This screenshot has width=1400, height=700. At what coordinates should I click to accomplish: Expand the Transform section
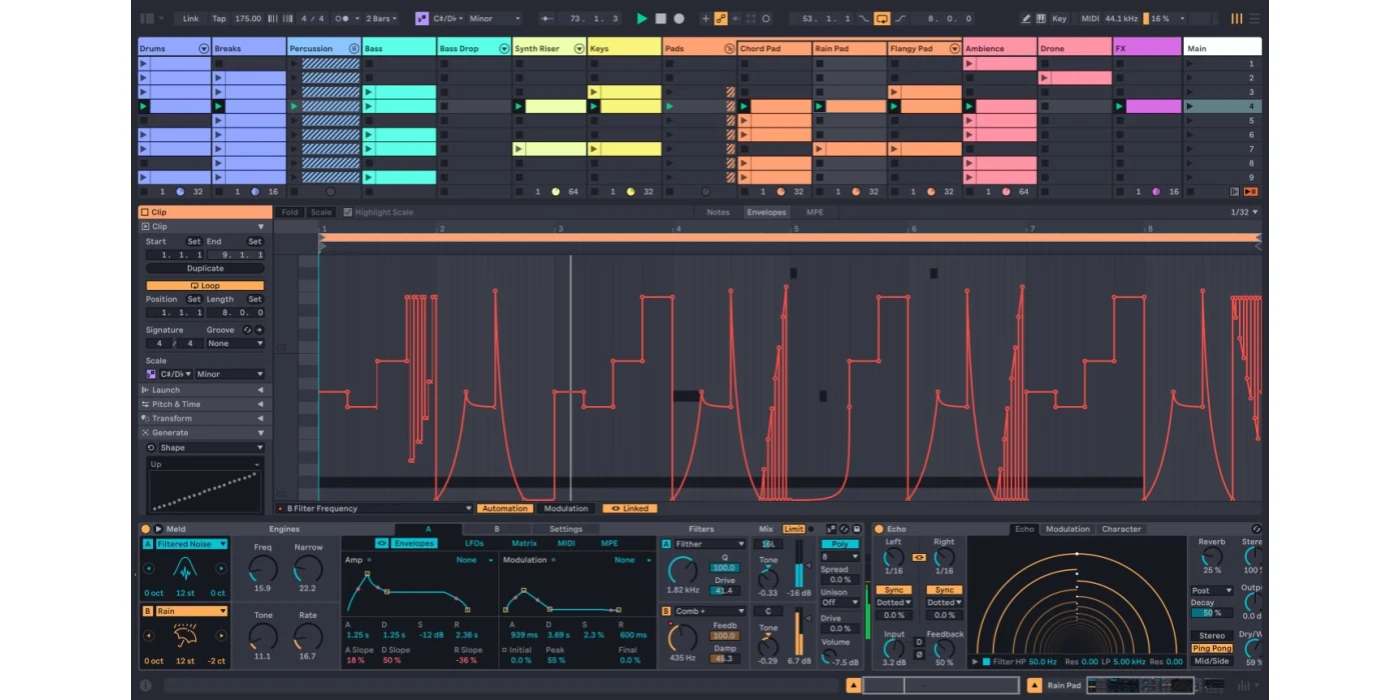205,418
